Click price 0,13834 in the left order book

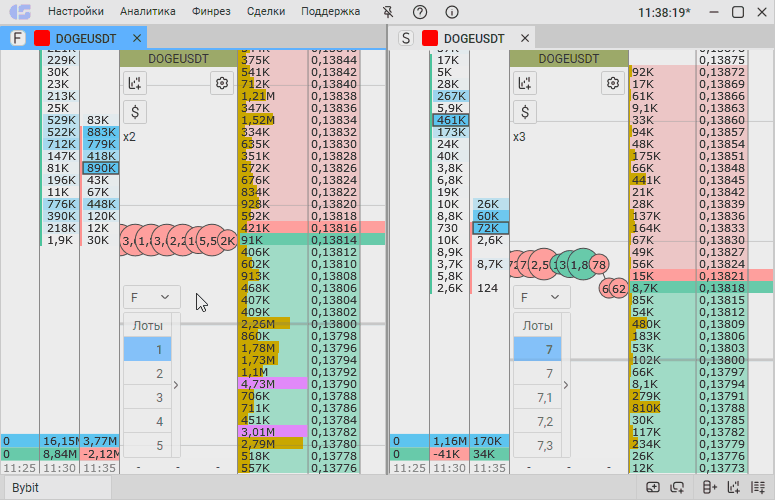tap(334, 120)
